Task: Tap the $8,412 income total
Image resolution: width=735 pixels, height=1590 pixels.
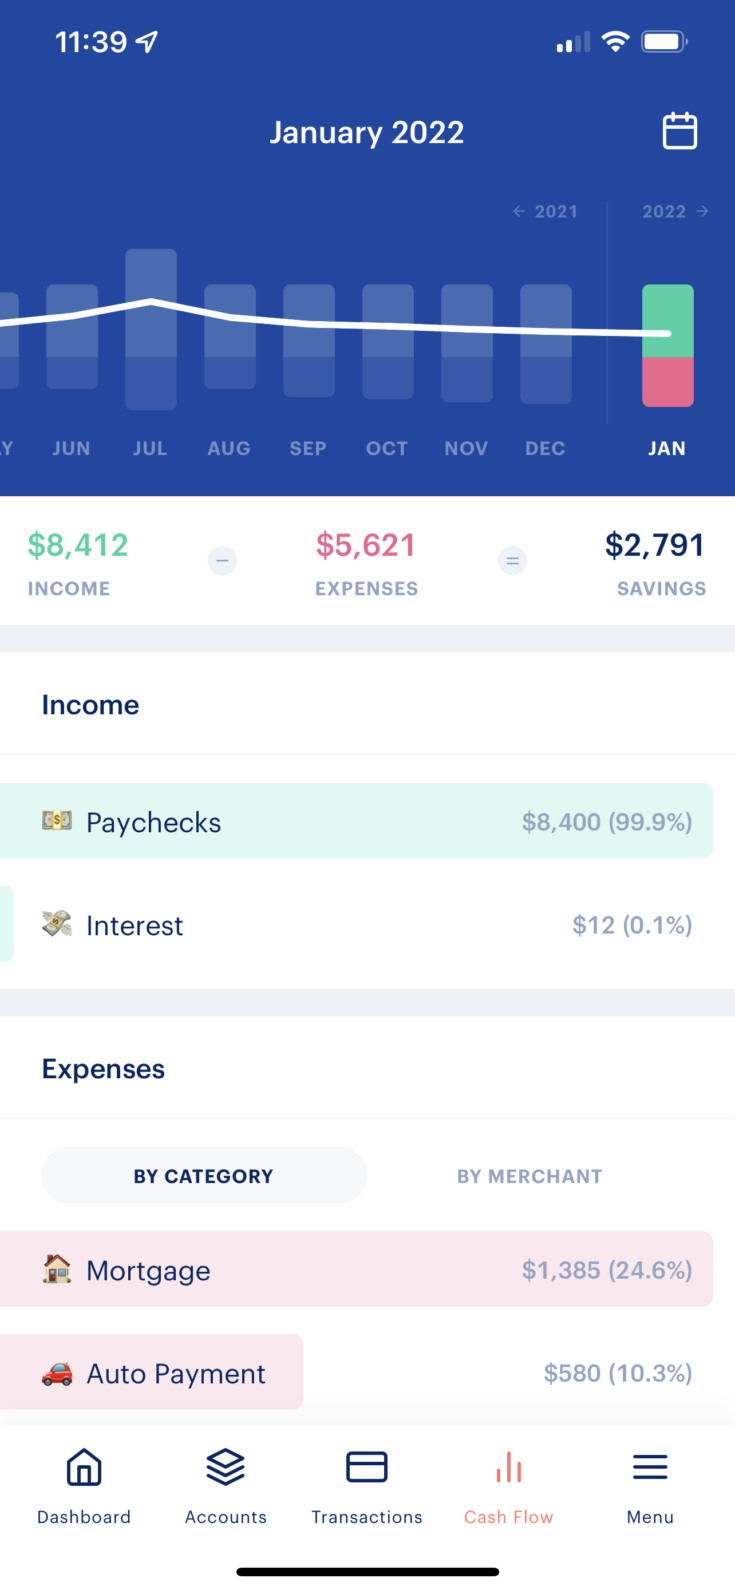Action: click(78, 545)
